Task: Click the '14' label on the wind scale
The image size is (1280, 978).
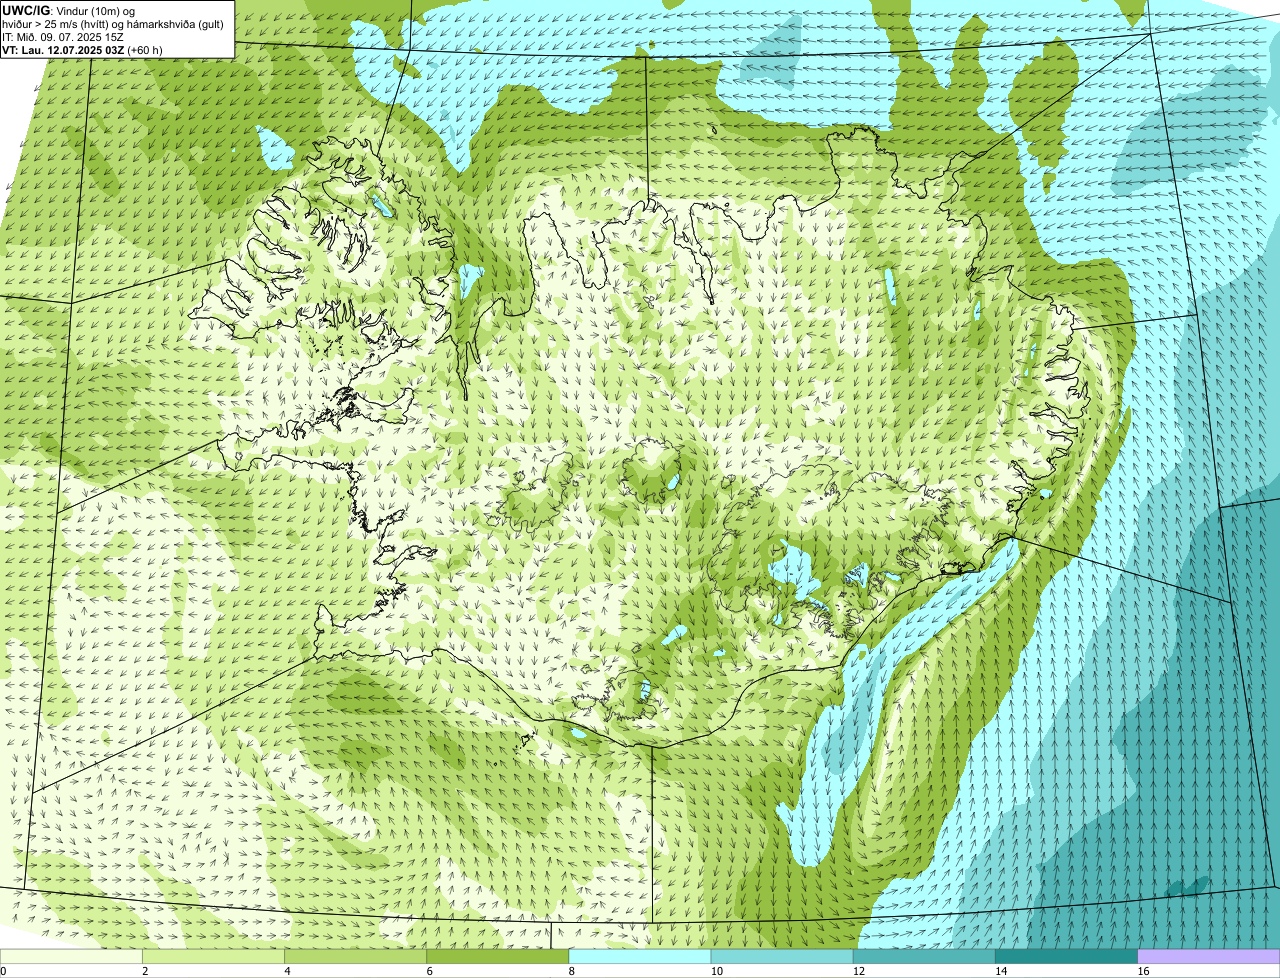Action: pyautogui.click(x=1001, y=971)
